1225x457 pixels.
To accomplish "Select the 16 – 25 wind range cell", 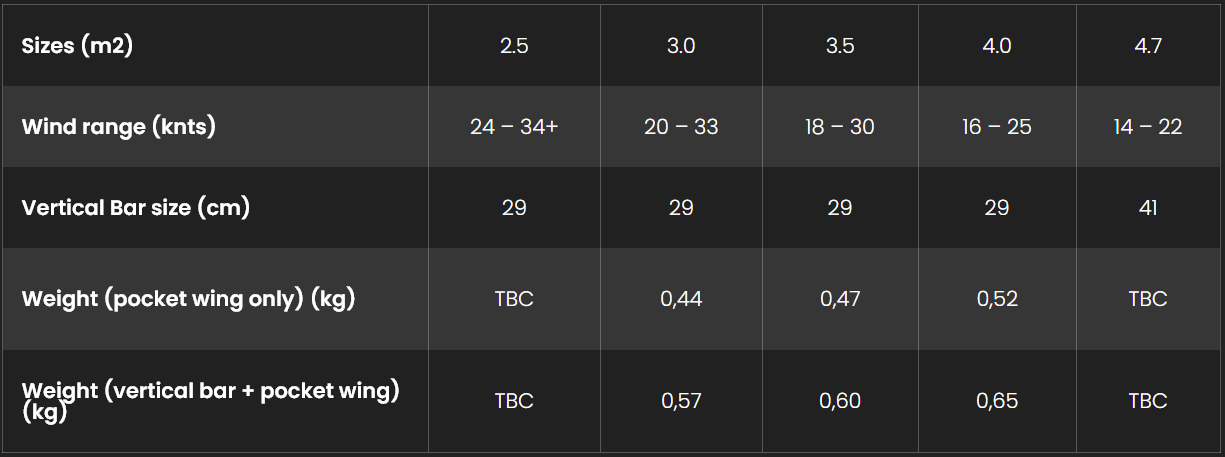I will (997, 127).
